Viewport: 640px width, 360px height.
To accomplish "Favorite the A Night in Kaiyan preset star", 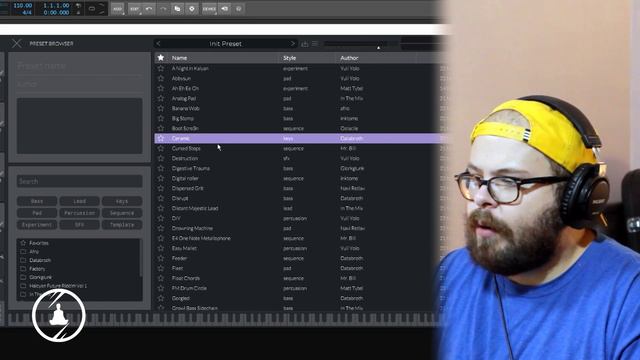I will [x=161, y=69].
